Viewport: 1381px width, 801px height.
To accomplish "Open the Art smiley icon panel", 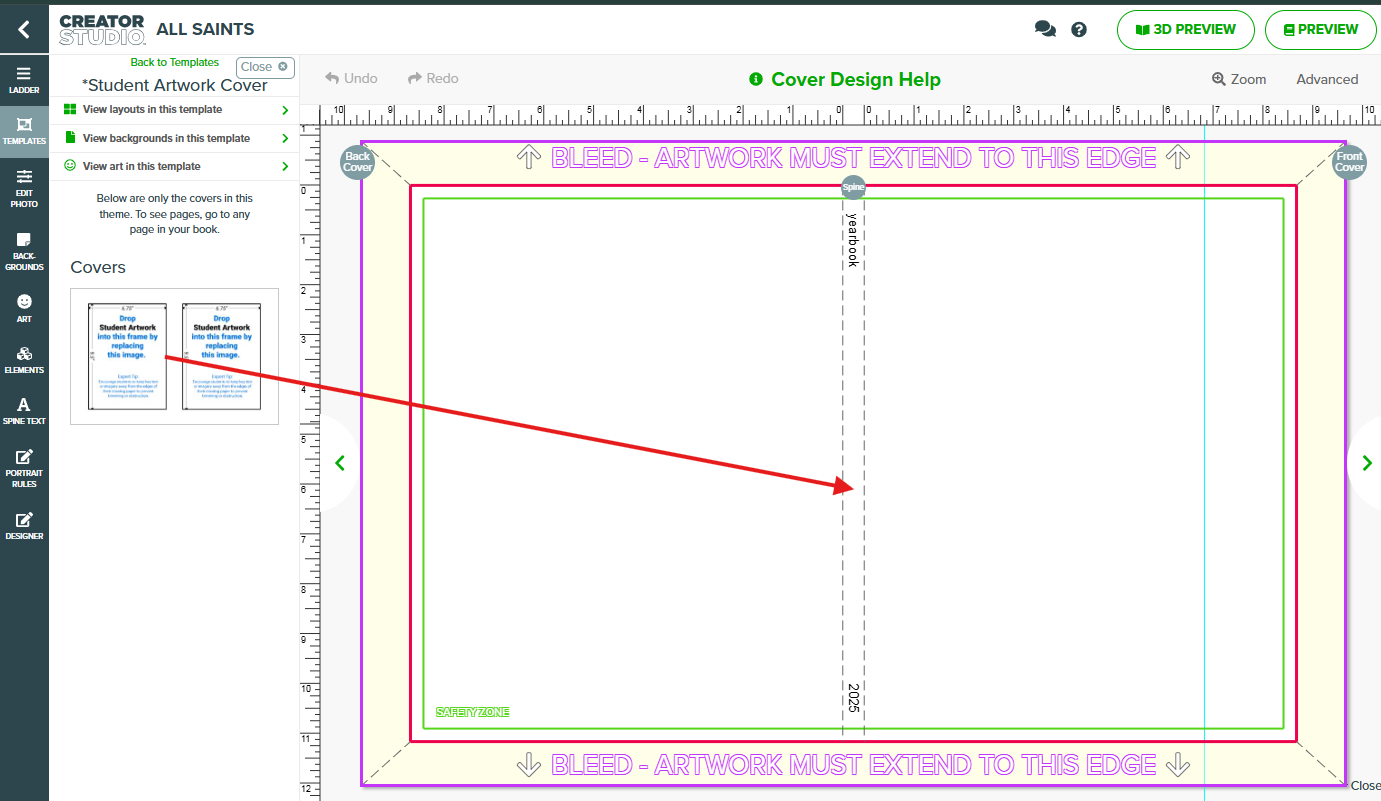I will point(24,308).
